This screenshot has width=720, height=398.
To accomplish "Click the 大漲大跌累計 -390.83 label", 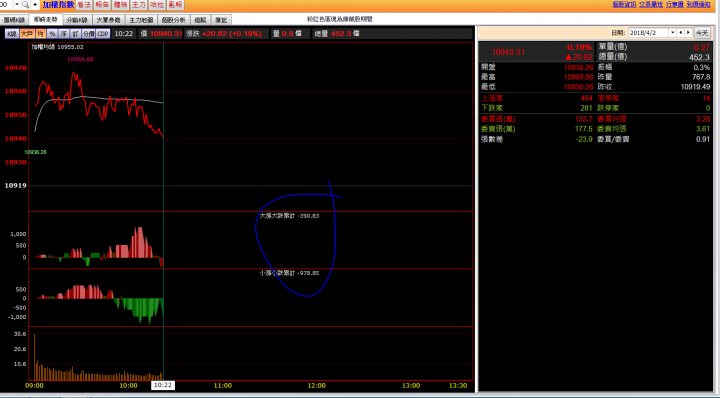I will [289, 216].
